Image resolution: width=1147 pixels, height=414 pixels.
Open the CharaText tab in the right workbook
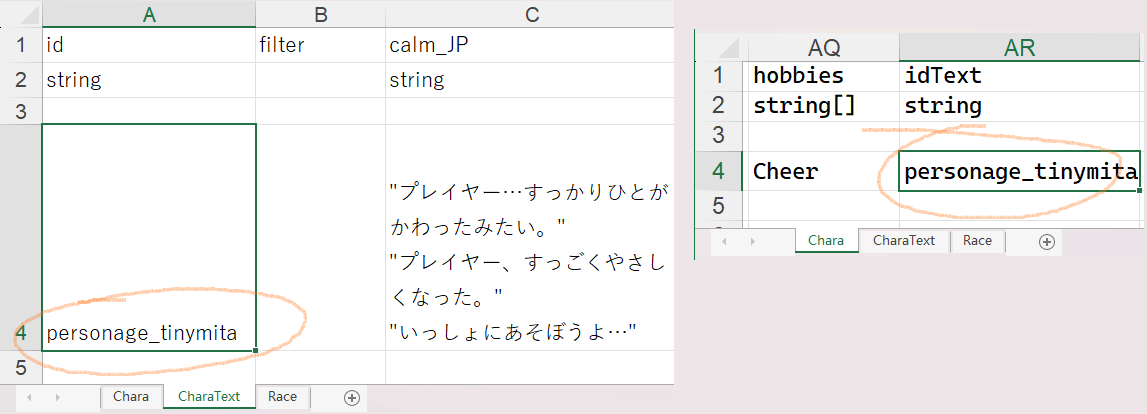903,241
